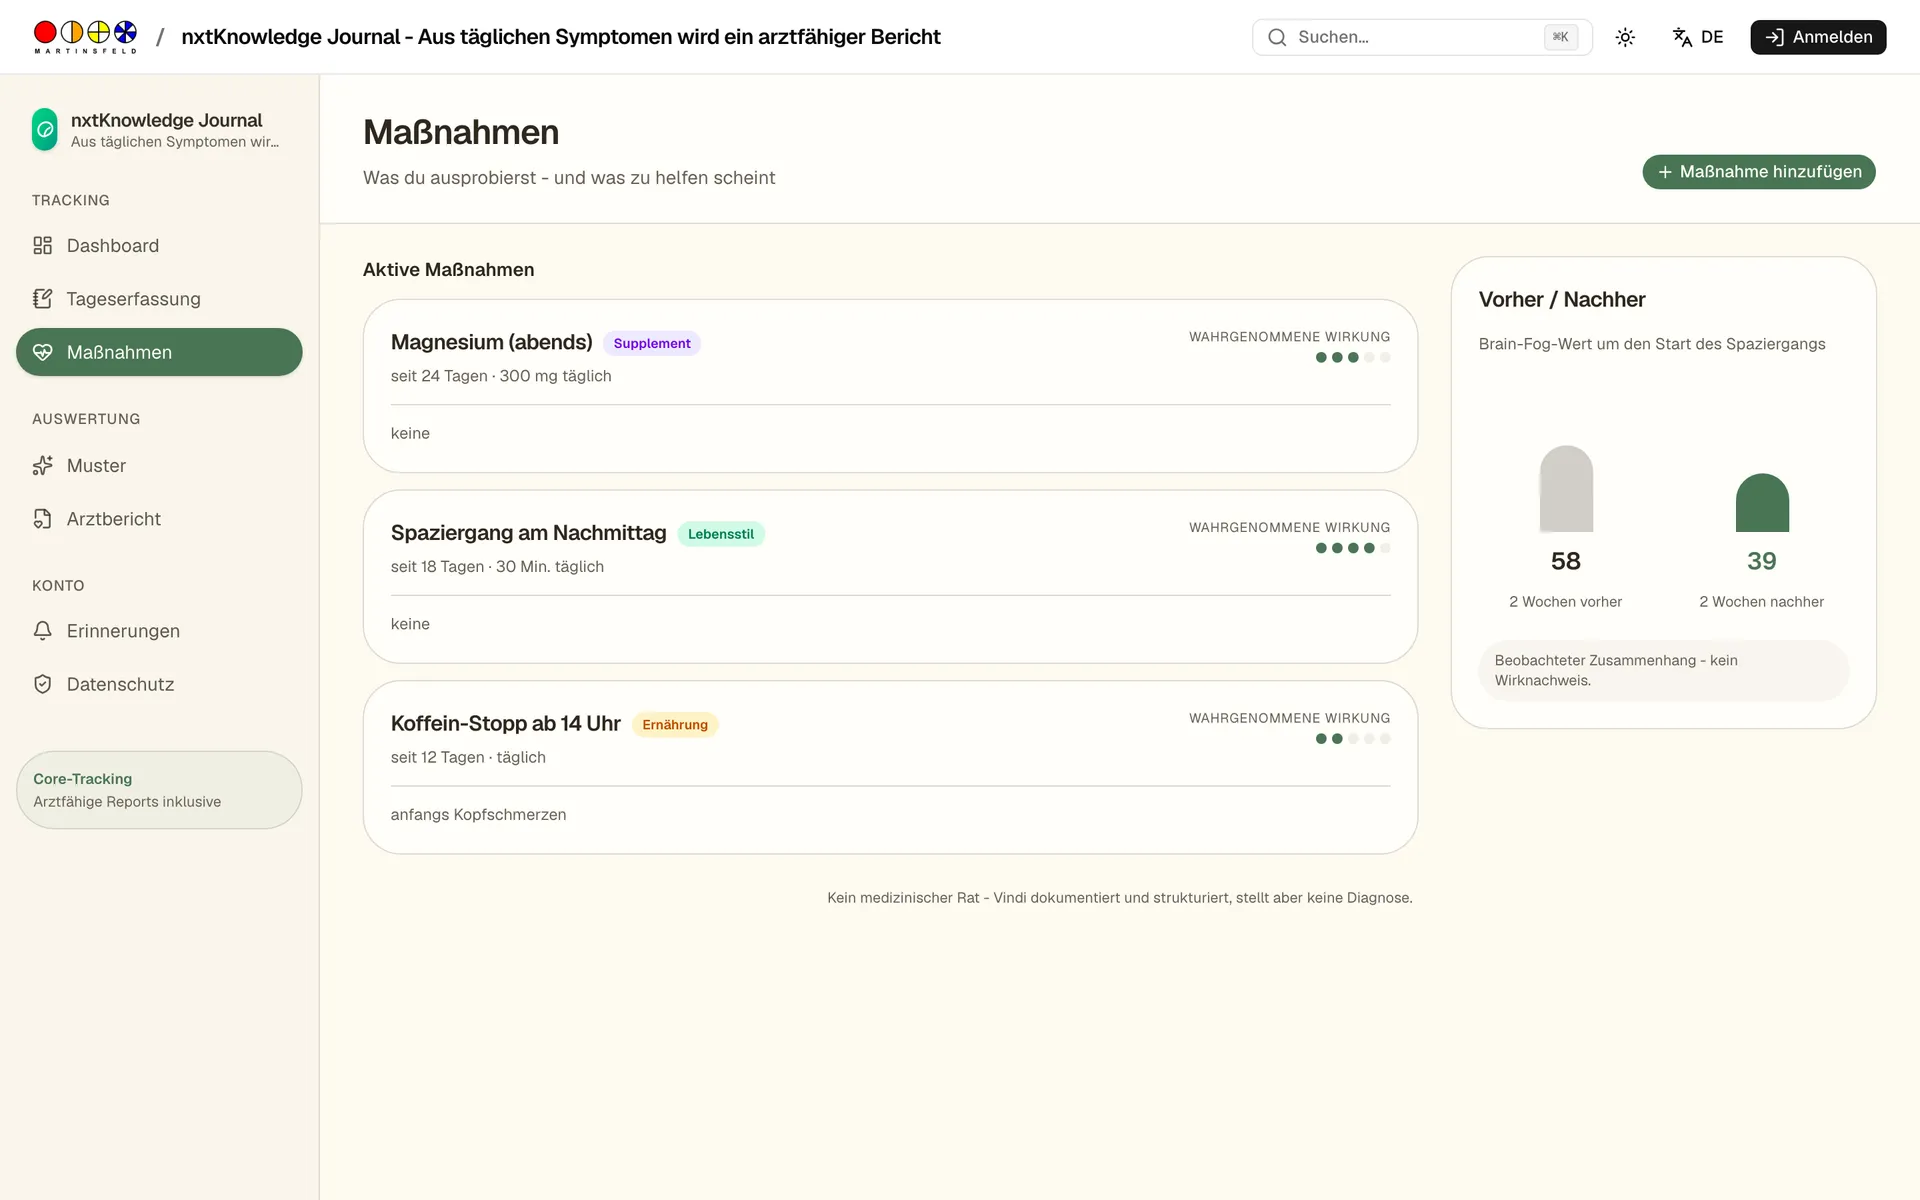This screenshot has width=1920, height=1200.
Task: Open the Dashboard page
Action: click(159, 246)
